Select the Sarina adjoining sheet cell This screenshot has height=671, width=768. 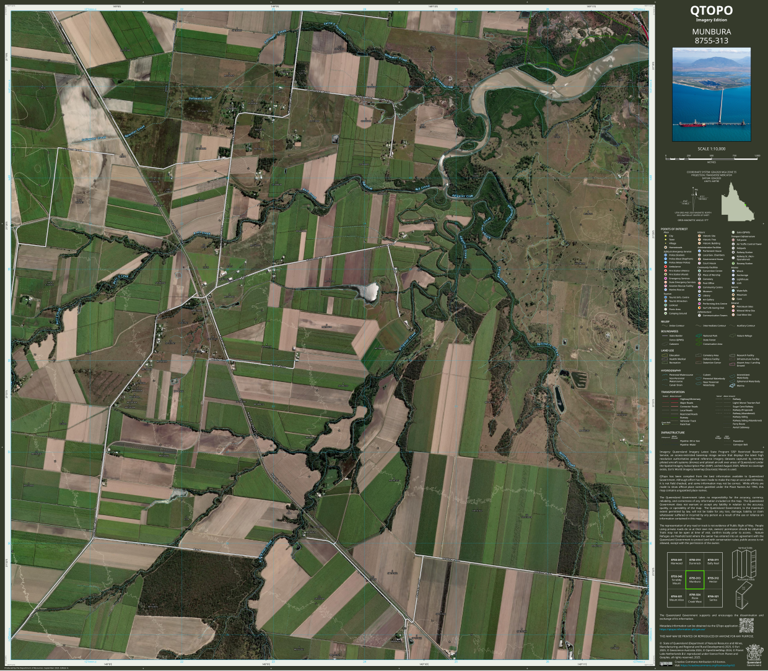pos(713,599)
